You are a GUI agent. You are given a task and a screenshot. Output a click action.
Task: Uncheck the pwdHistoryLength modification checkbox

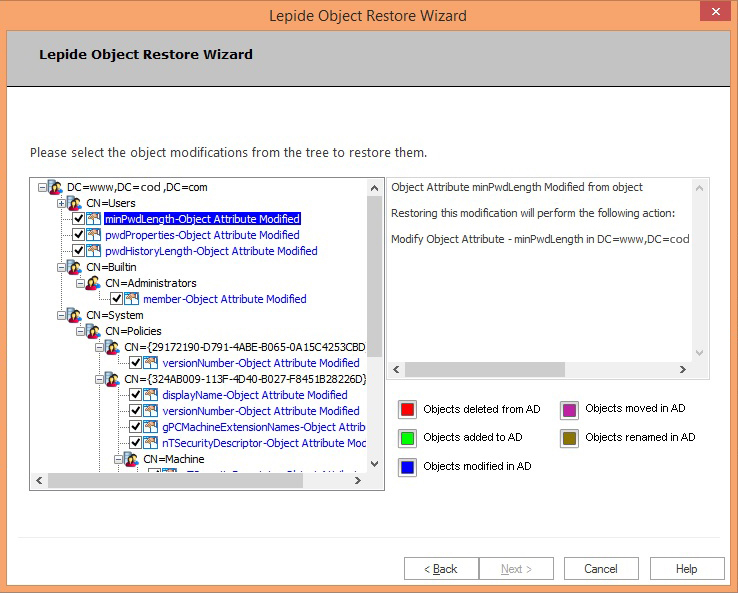[x=79, y=251]
